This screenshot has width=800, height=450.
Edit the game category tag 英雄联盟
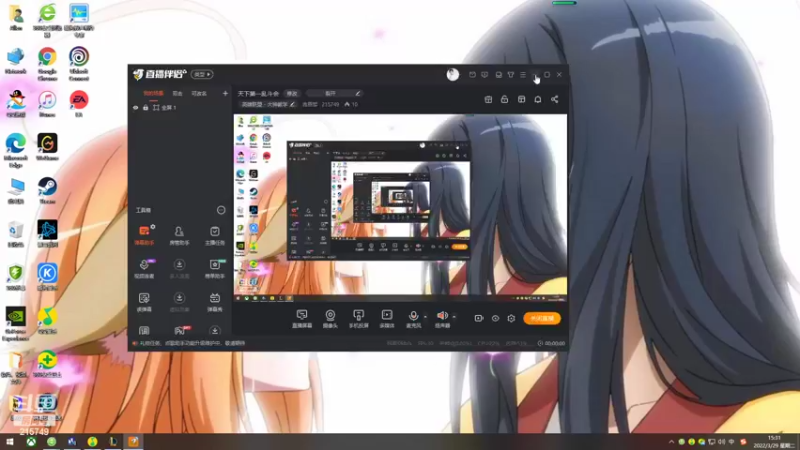click(268, 105)
